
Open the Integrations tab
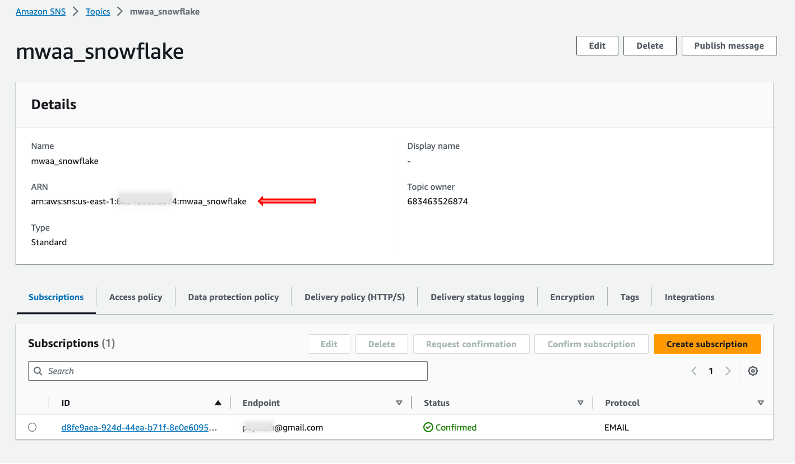689,297
